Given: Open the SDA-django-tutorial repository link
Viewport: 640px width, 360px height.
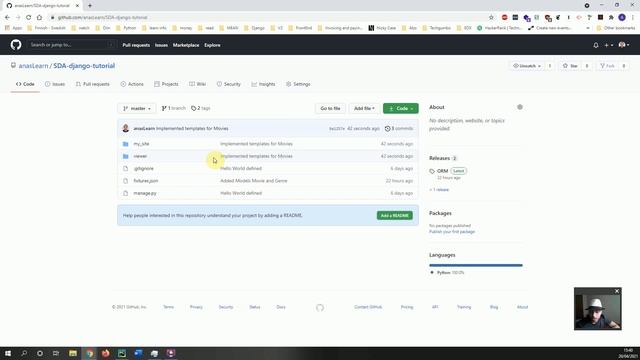Looking at the screenshot, I should pyautogui.click(x=84, y=66).
